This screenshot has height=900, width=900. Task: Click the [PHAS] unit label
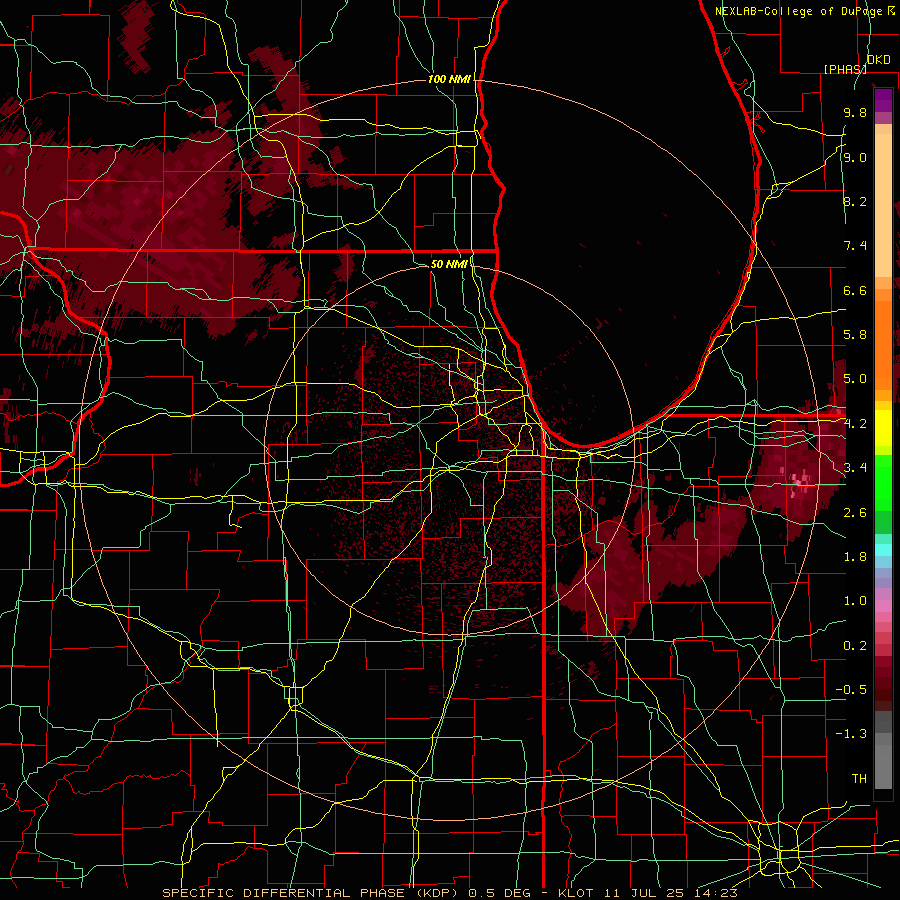(845, 69)
